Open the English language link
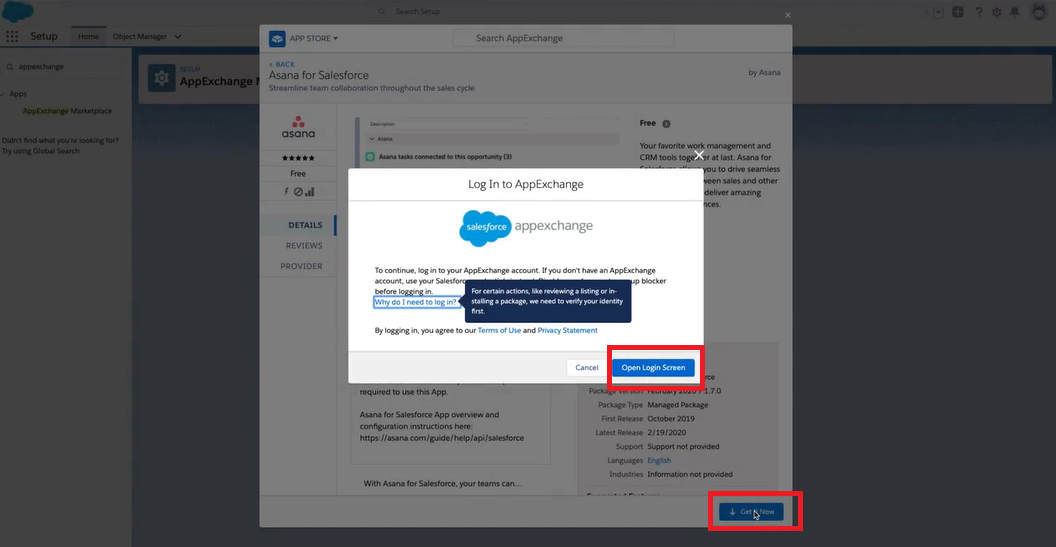This screenshot has height=547, width=1056. pyautogui.click(x=659, y=461)
